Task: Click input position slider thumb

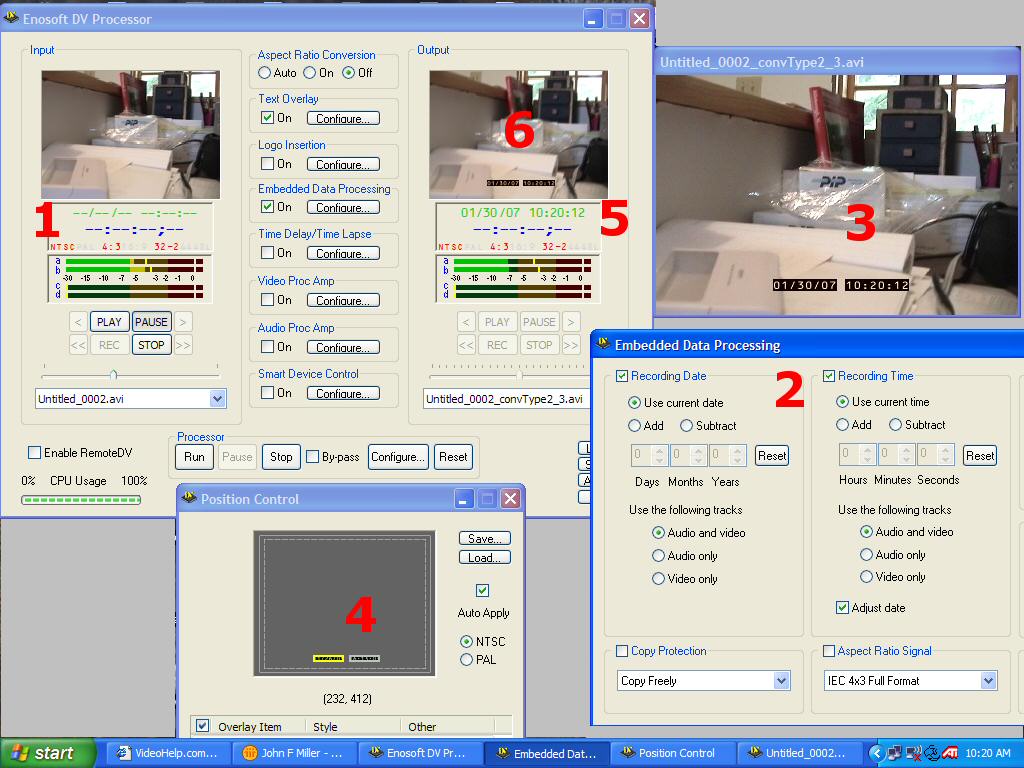Action: pos(114,374)
